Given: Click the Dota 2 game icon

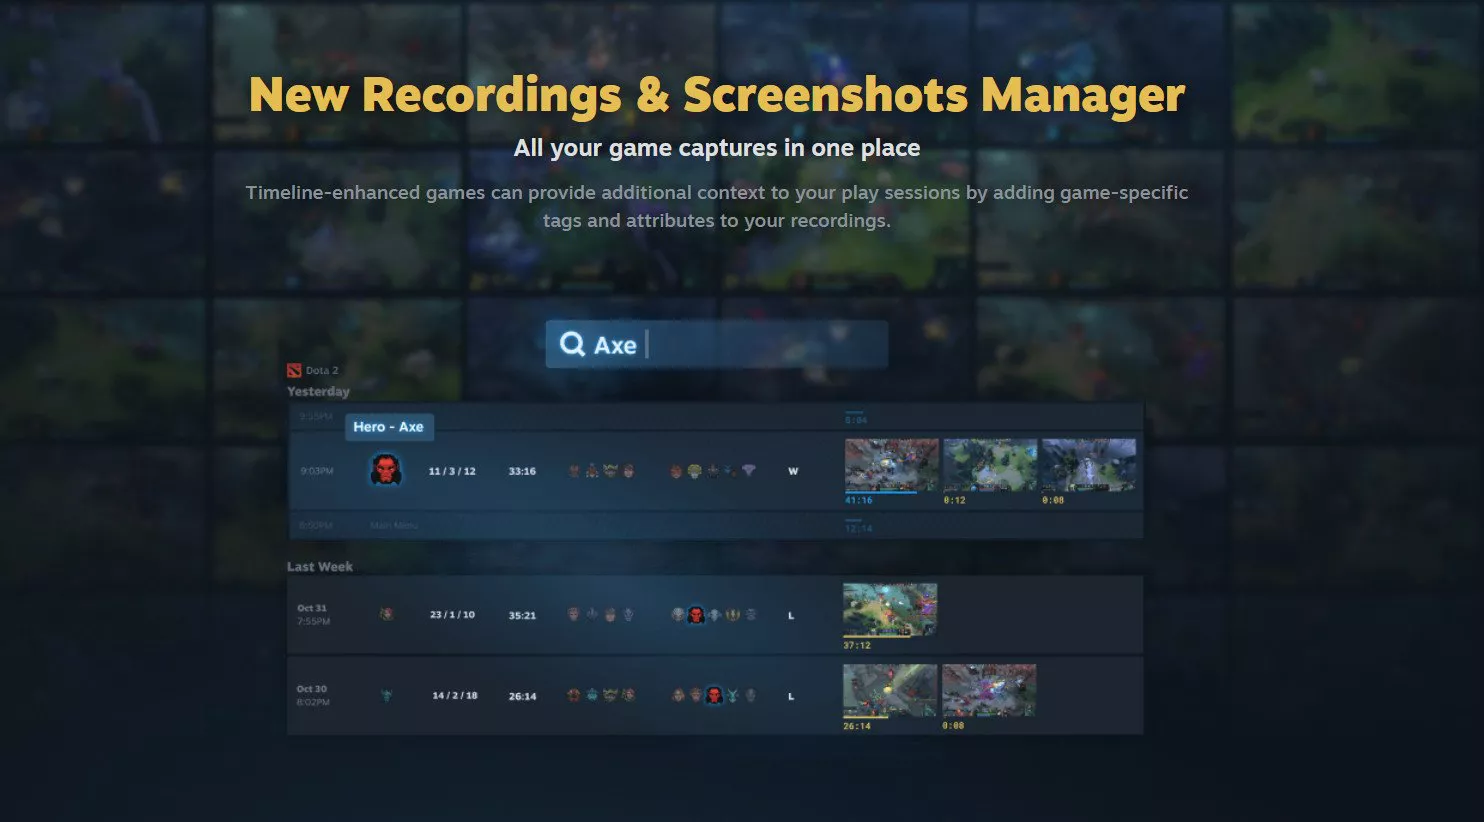Looking at the screenshot, I should [x=295, y=369].
